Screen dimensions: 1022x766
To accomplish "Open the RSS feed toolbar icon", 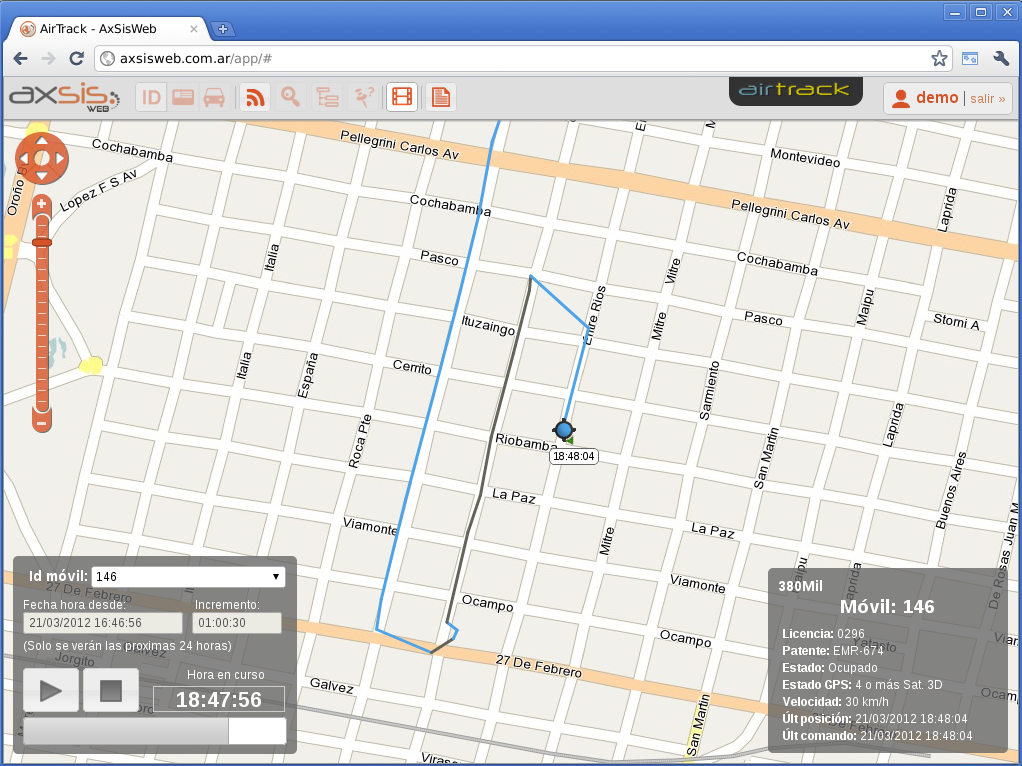I will [255, 97].
